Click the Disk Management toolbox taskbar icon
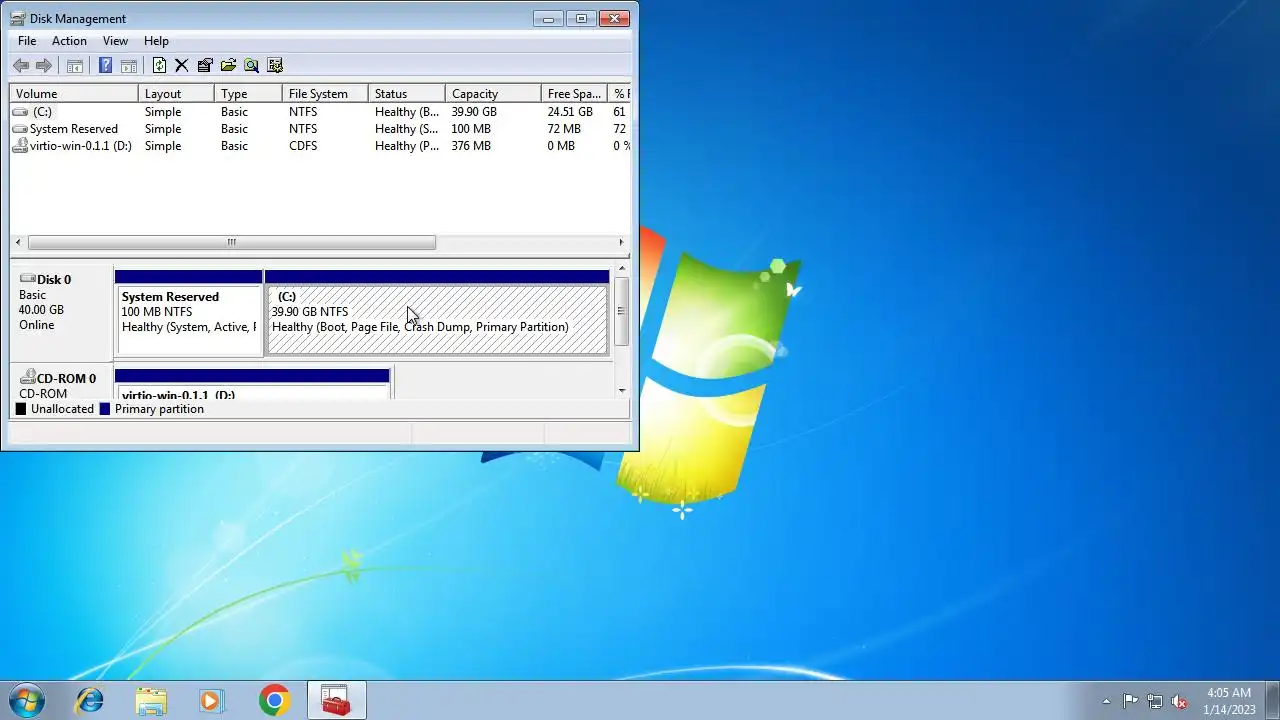 click(x=336, y=700)
